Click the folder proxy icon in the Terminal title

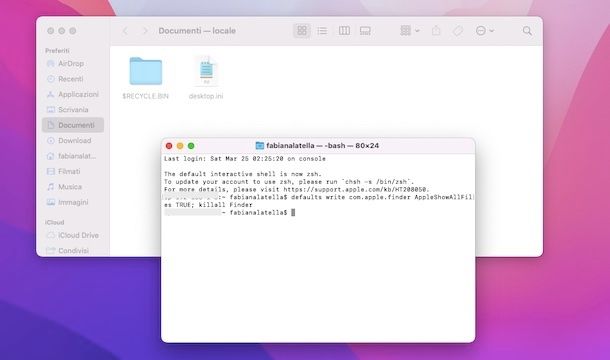[259, 146]
